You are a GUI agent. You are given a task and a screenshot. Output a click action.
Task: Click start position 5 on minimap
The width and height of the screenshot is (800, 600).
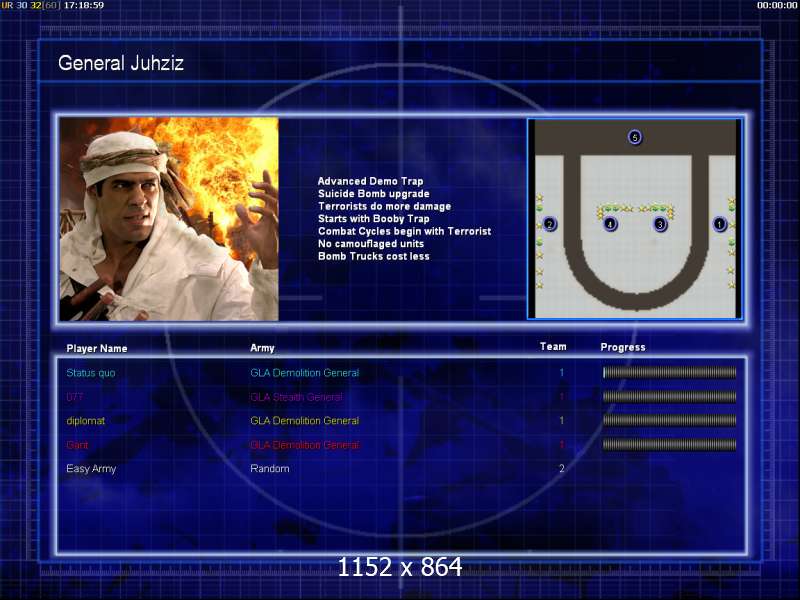tap(635, 137)
